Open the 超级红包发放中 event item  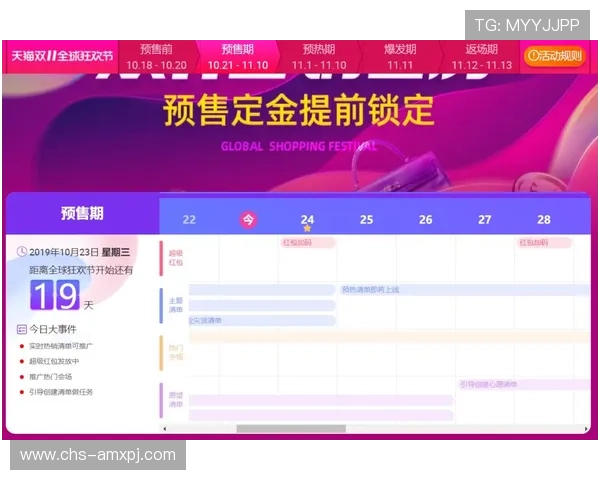[x=54, y=361]
